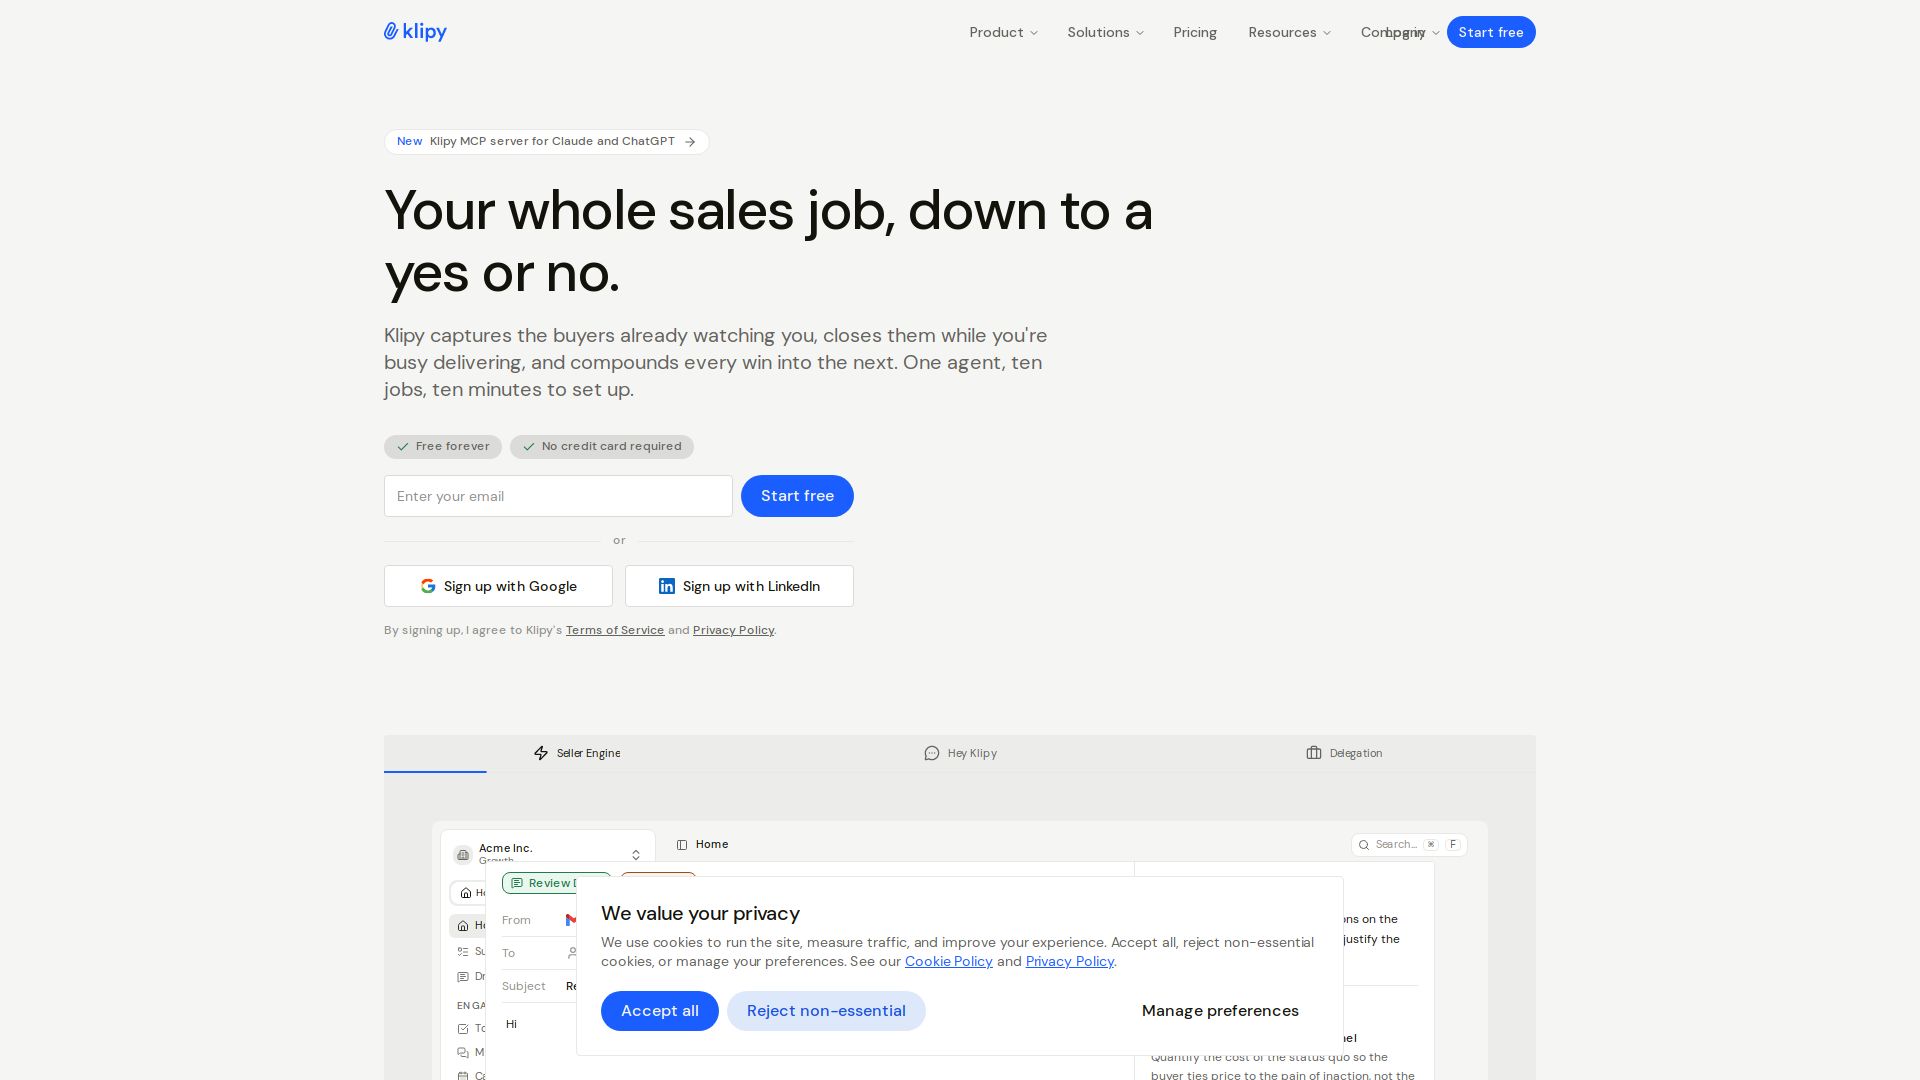1920x1080 pixels.
Task: Reject non-essential cookies
Action: pos(826,1011)
